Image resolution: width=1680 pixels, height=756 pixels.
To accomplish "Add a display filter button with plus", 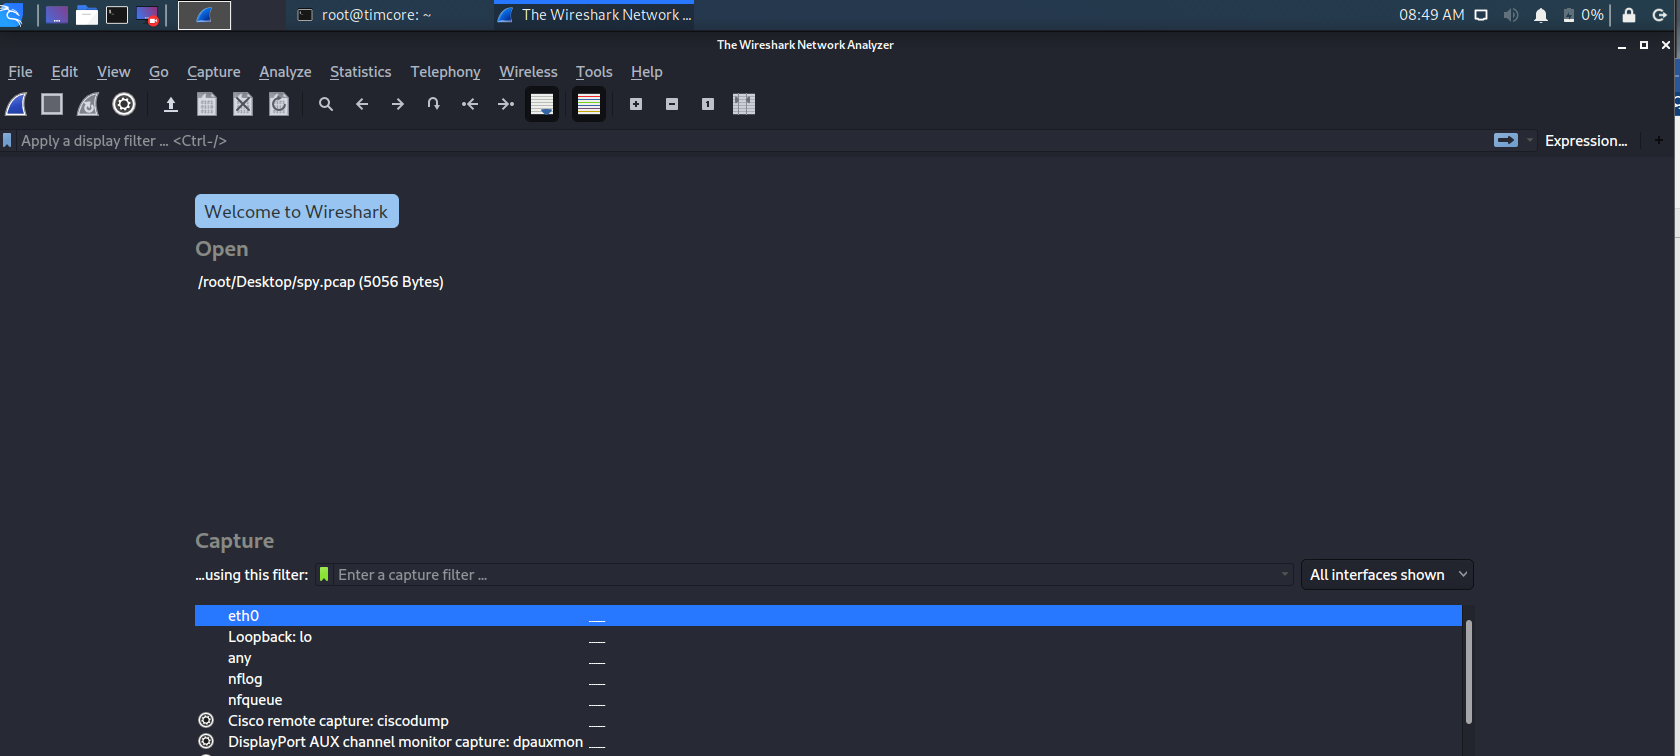I will coord(1659,141).
